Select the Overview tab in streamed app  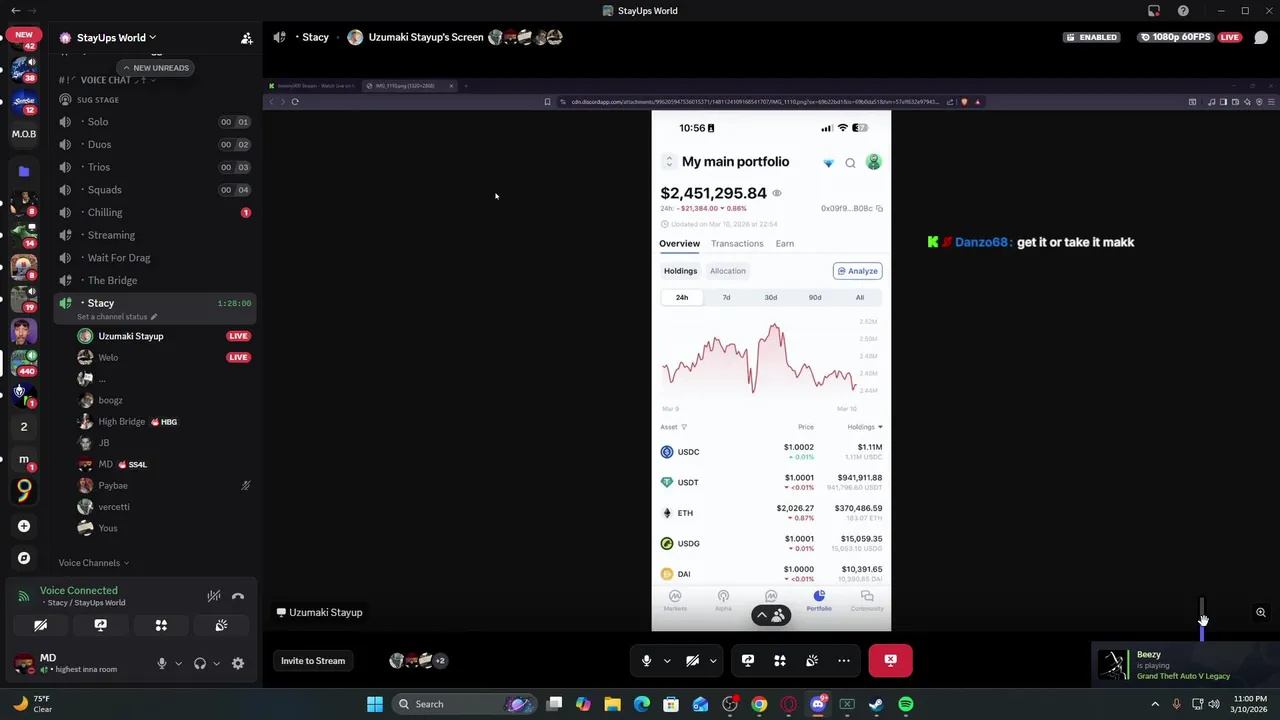click(679, 244)
